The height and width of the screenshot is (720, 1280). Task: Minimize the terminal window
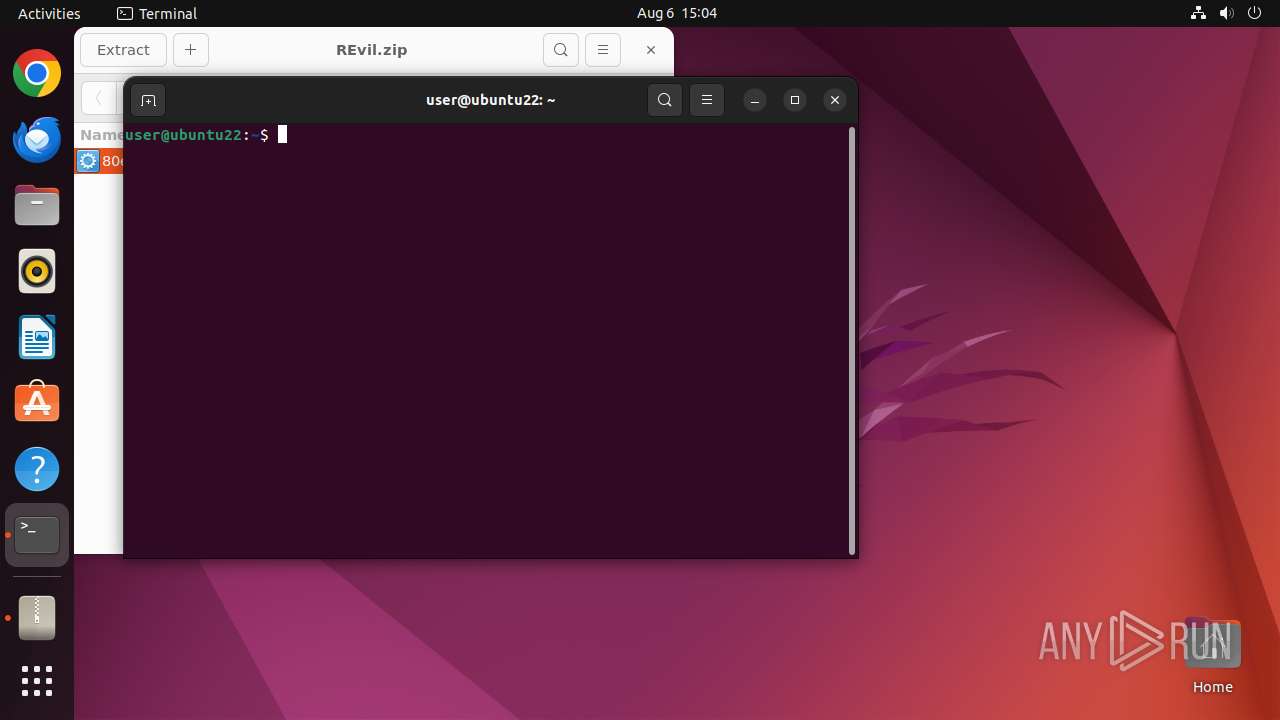(755, 100)
